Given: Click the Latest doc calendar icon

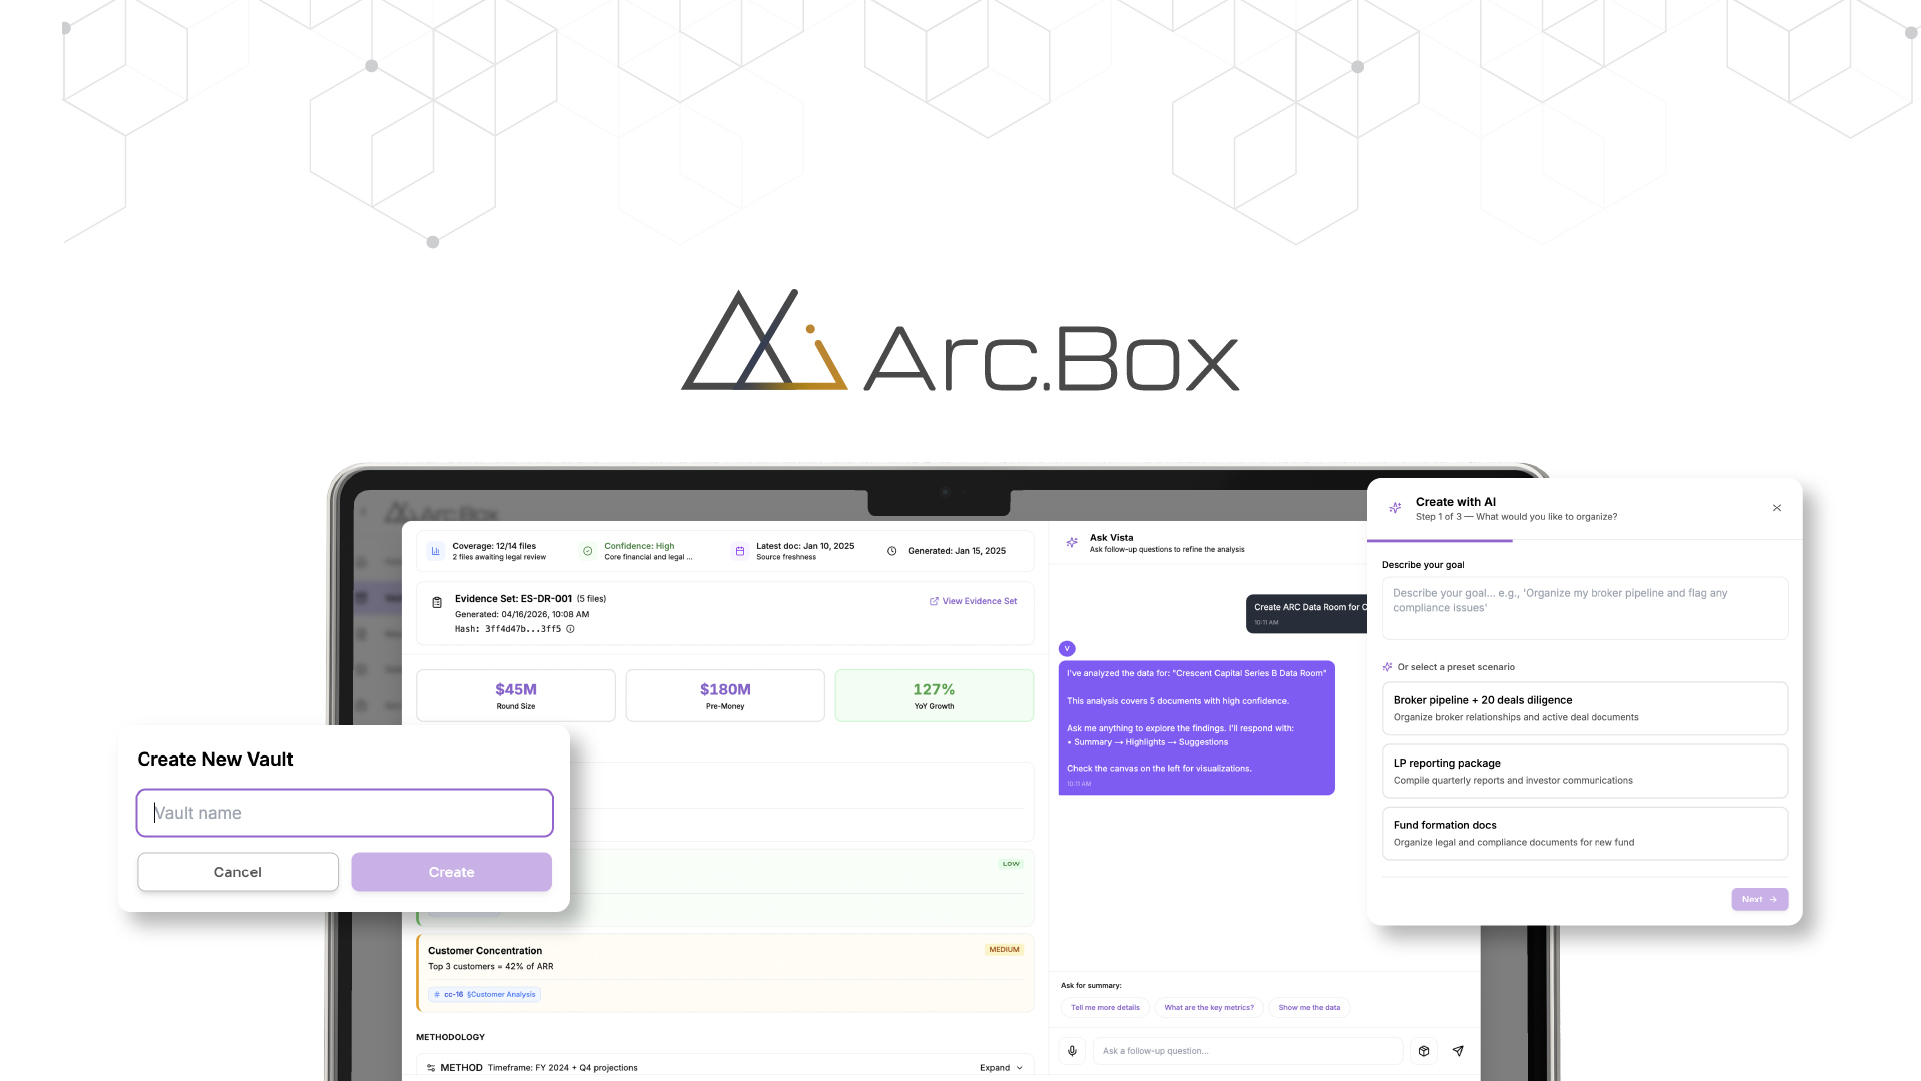Looking at the screenshot, I should click(739, 551).
